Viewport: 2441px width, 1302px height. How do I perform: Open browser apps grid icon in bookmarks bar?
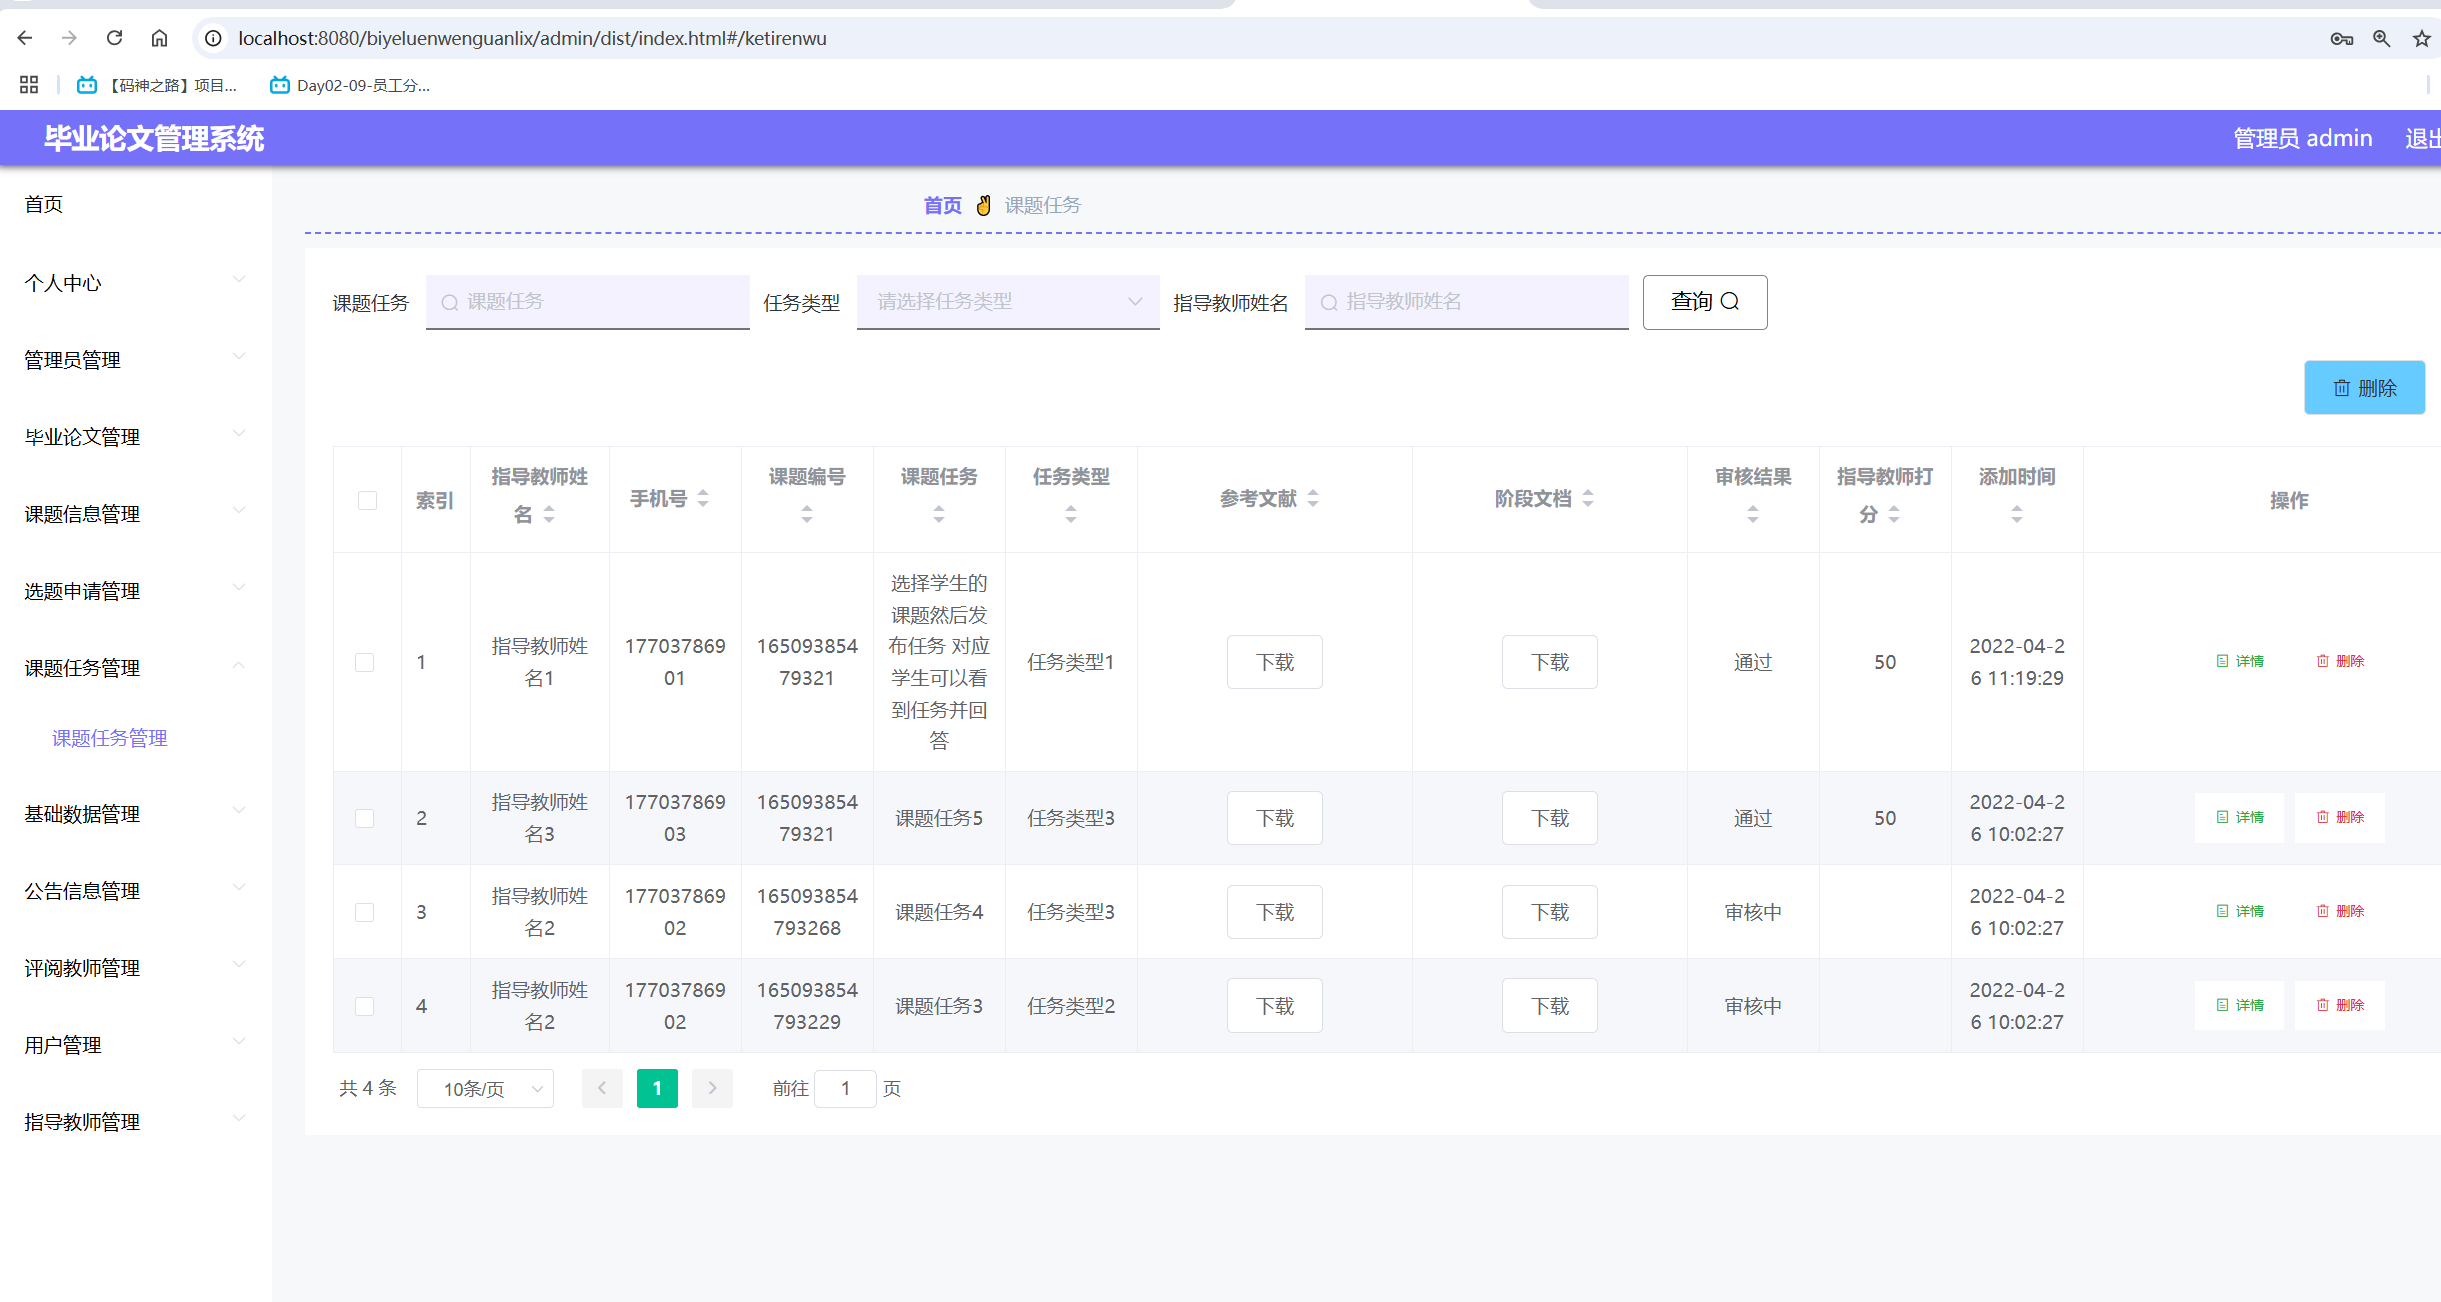pyautogui.click(x=29, y=85)
